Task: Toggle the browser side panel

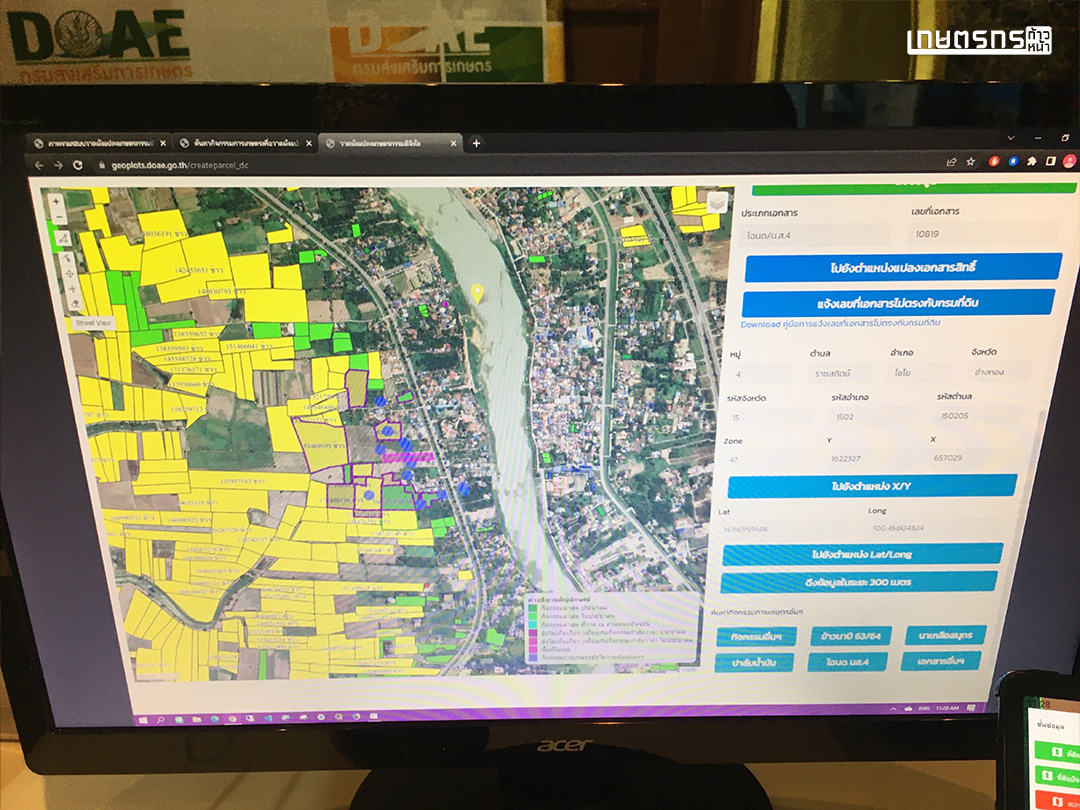Action: tap(1050, 162)
